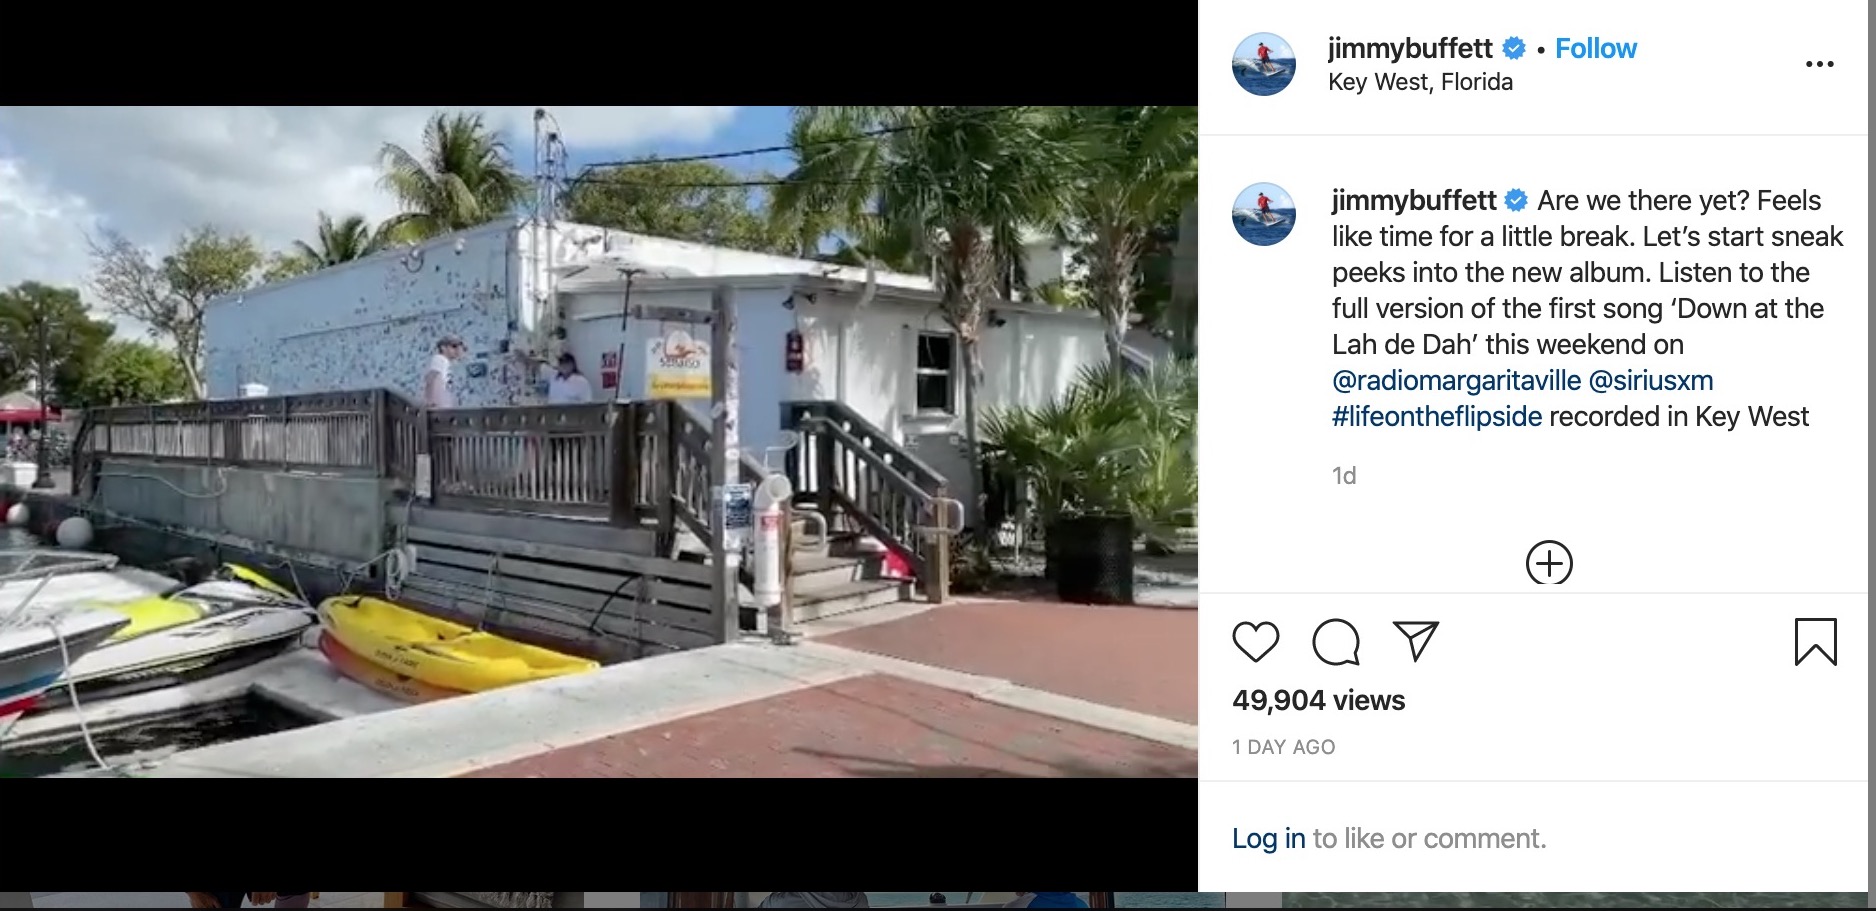
Task: Like the post with the heart icon
Action: pos(1255,642)
